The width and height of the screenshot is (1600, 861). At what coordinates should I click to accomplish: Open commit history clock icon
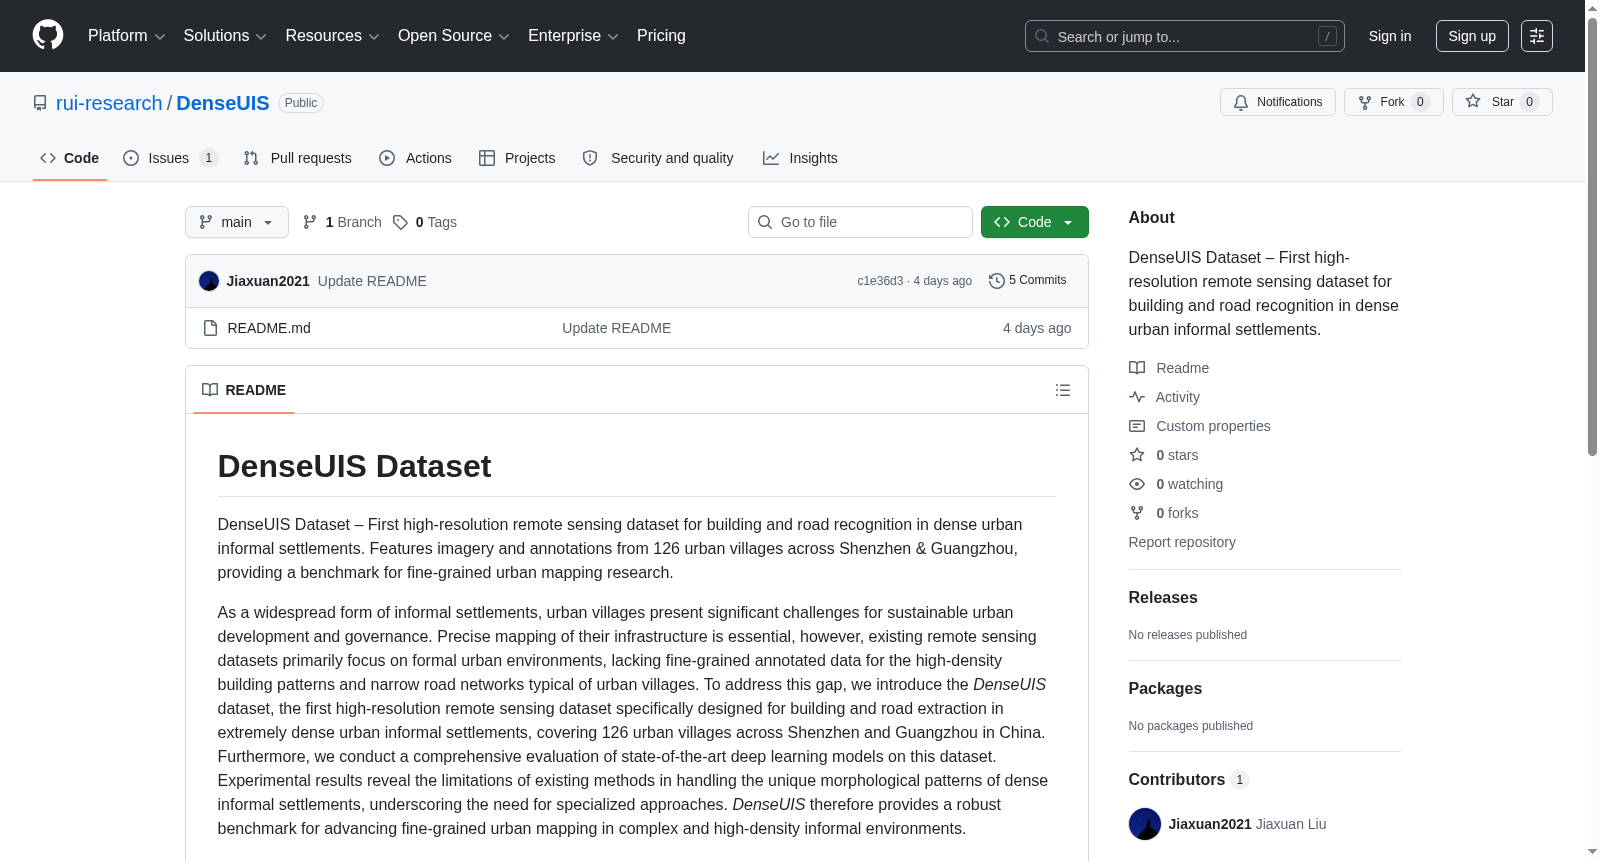pos(996,281)
